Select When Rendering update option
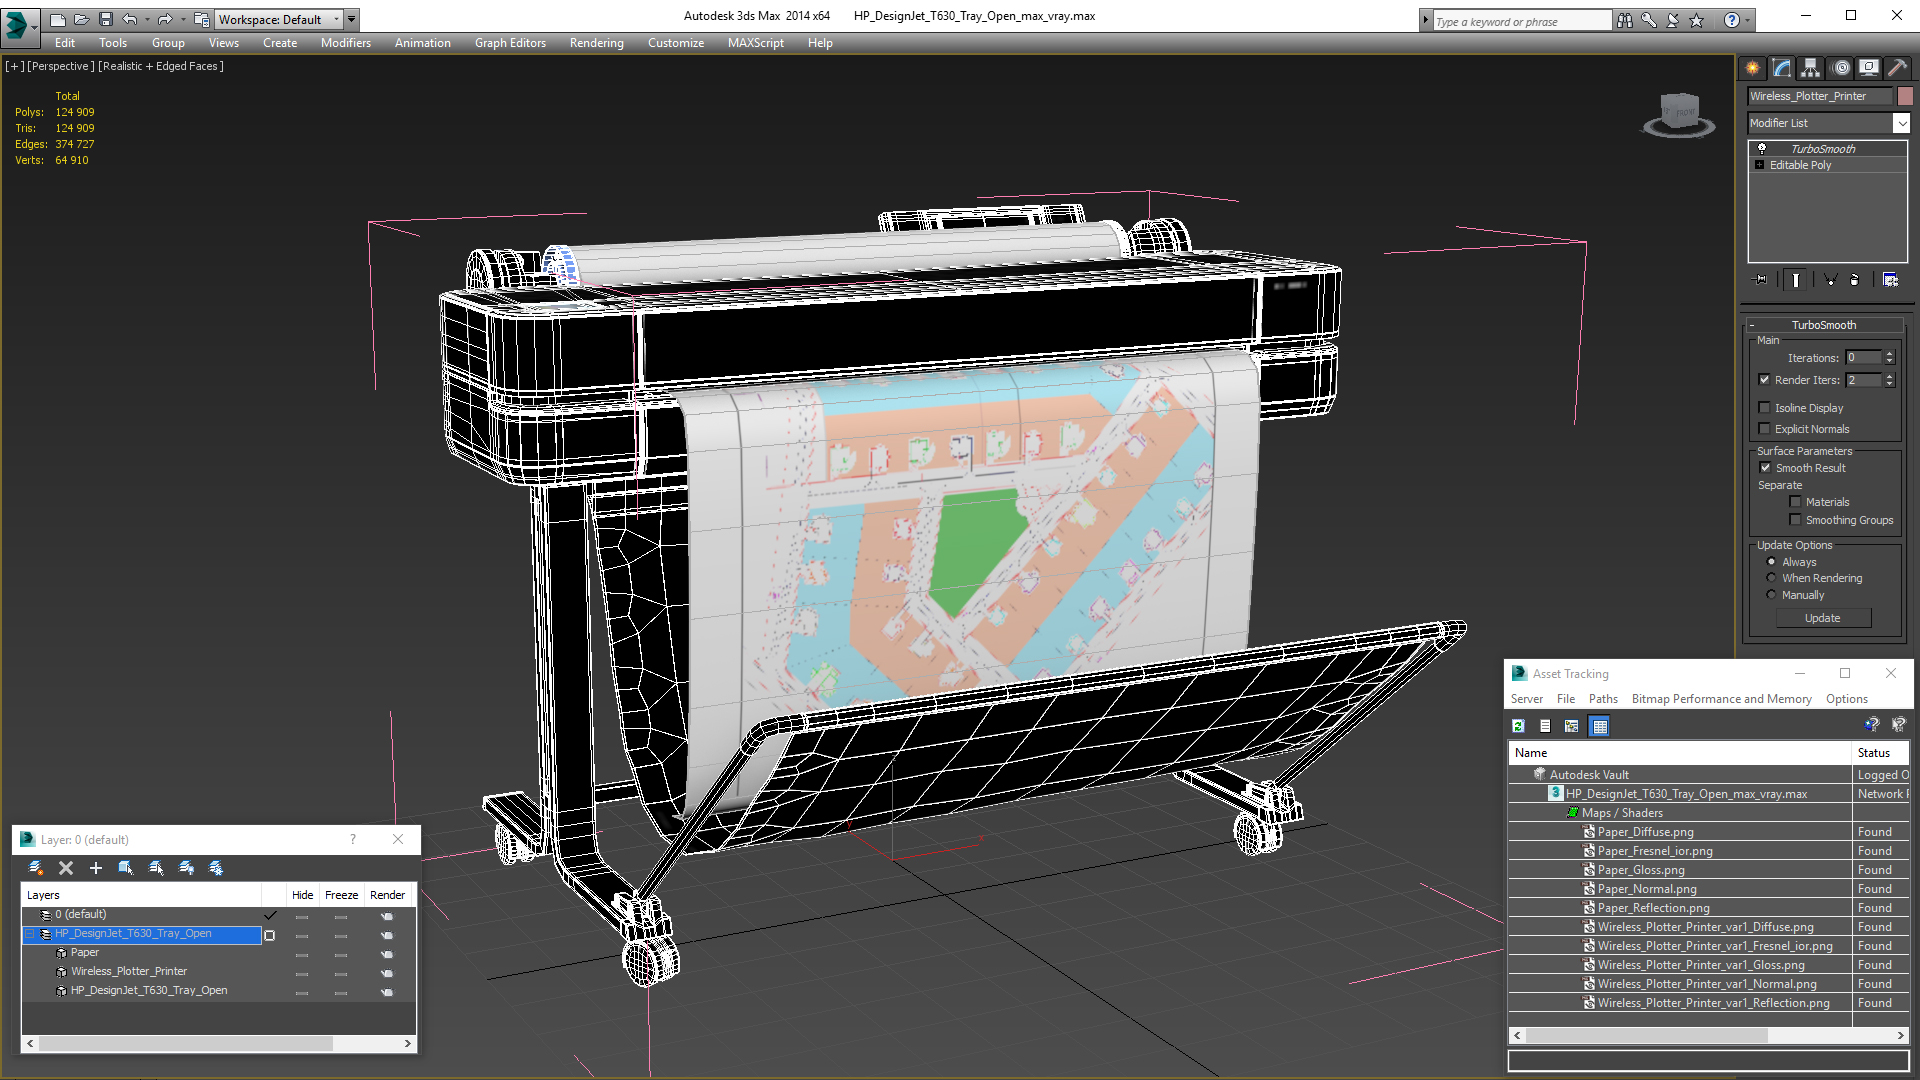 (x=1772, y=578)
